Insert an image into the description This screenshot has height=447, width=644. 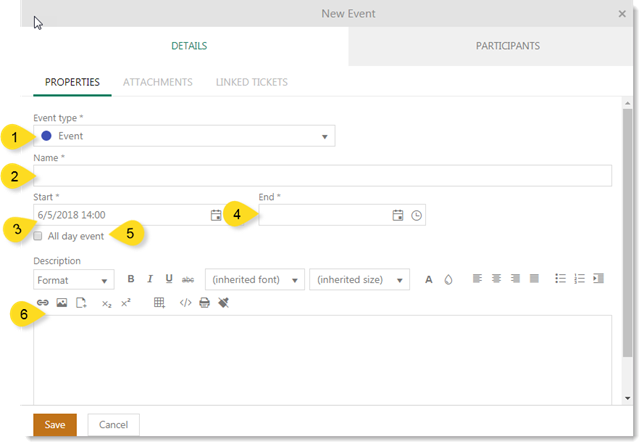(x=62, y=303)
